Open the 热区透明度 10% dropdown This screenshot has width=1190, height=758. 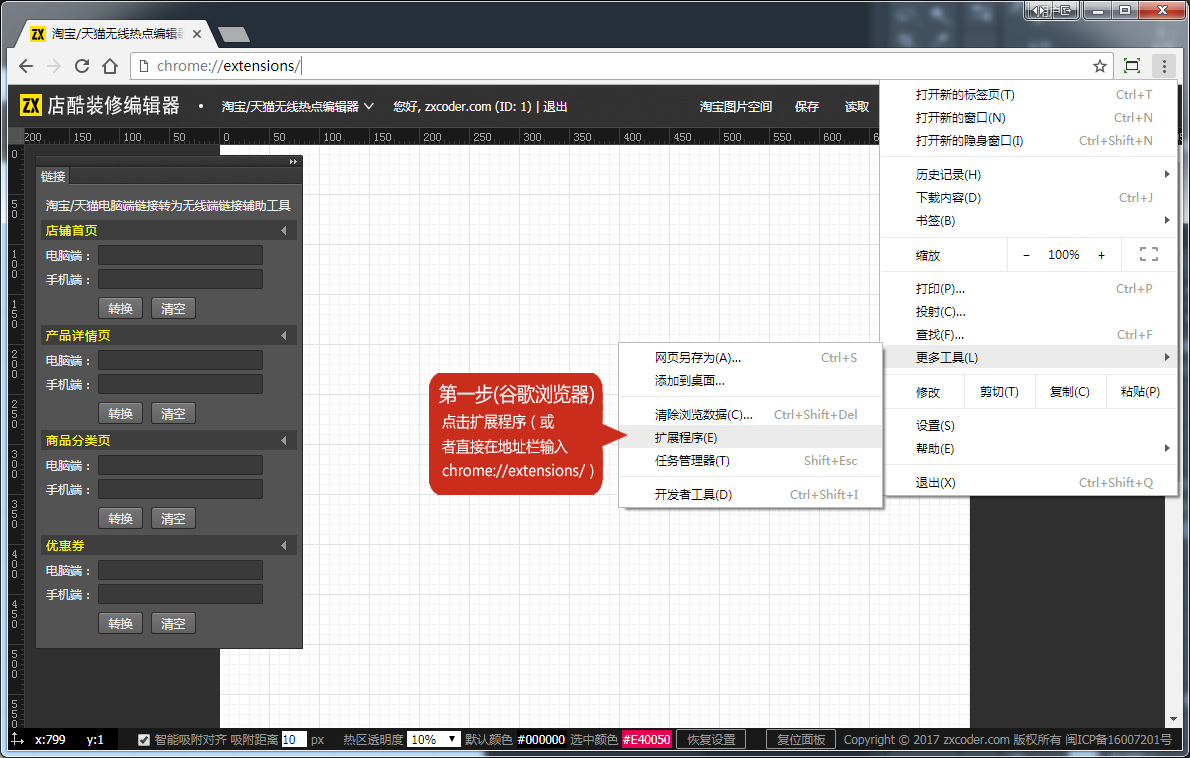(x=433, y=740)
